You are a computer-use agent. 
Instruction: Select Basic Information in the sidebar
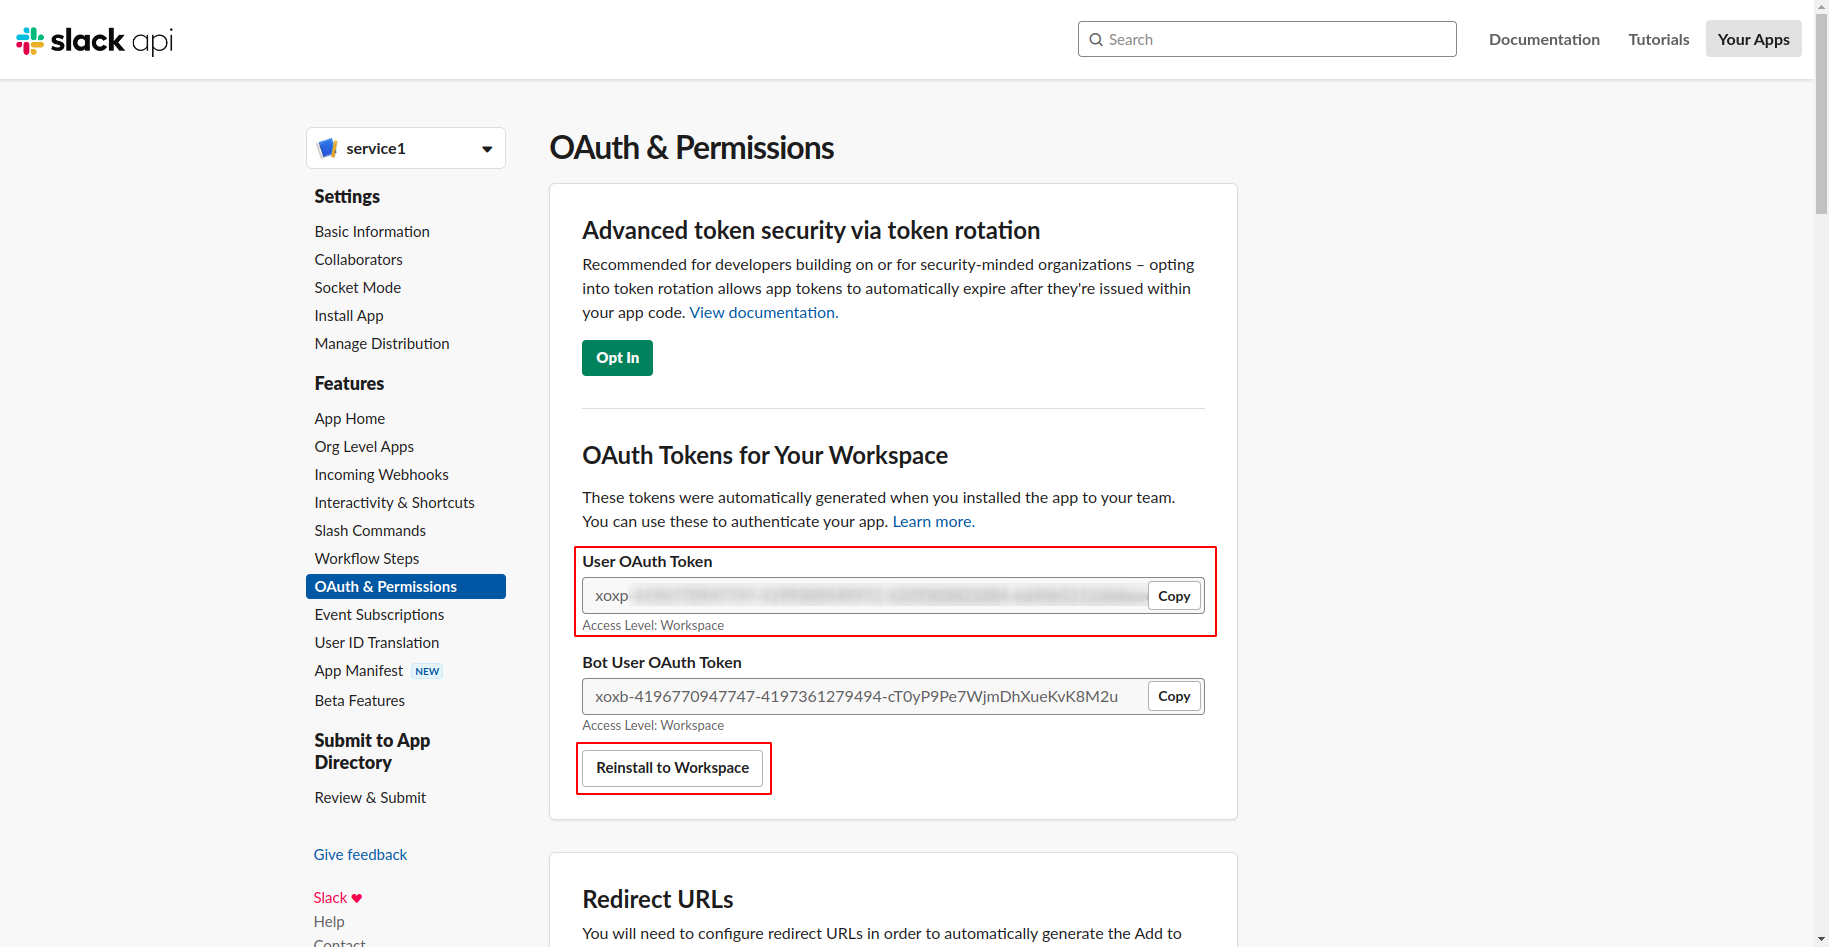tap(372, 232)
